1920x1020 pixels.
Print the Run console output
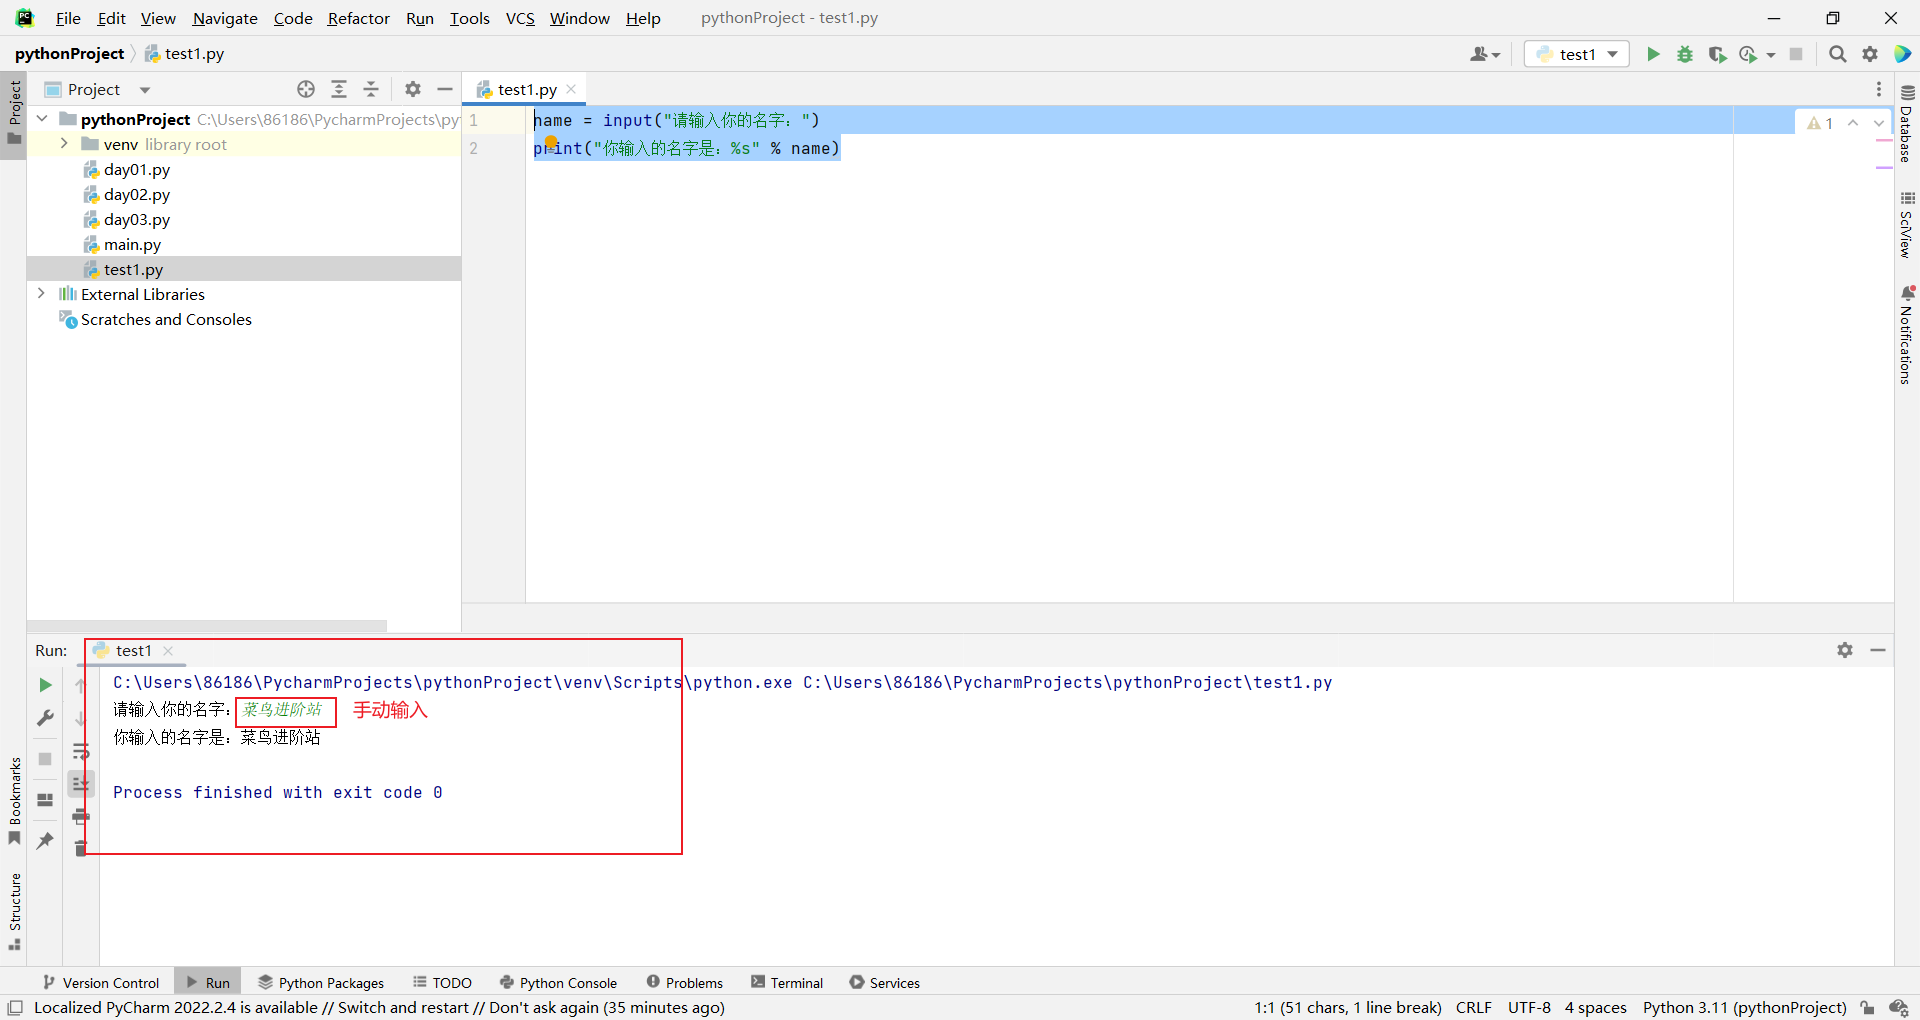point(81,817)
